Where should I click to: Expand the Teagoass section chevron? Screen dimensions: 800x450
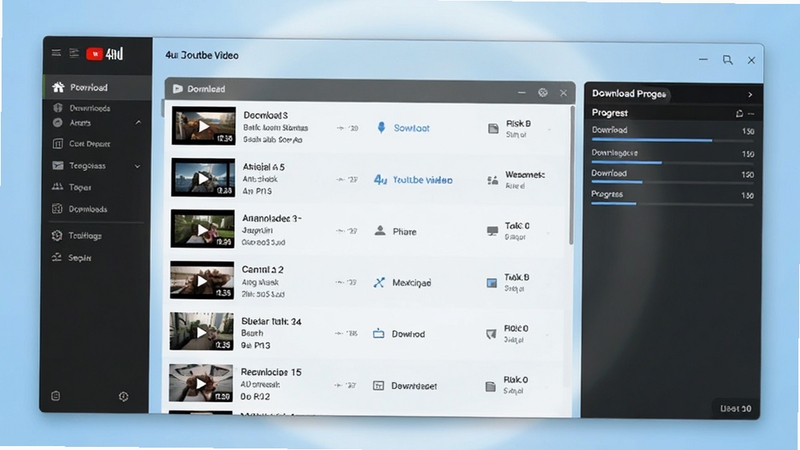pos(137,166)
